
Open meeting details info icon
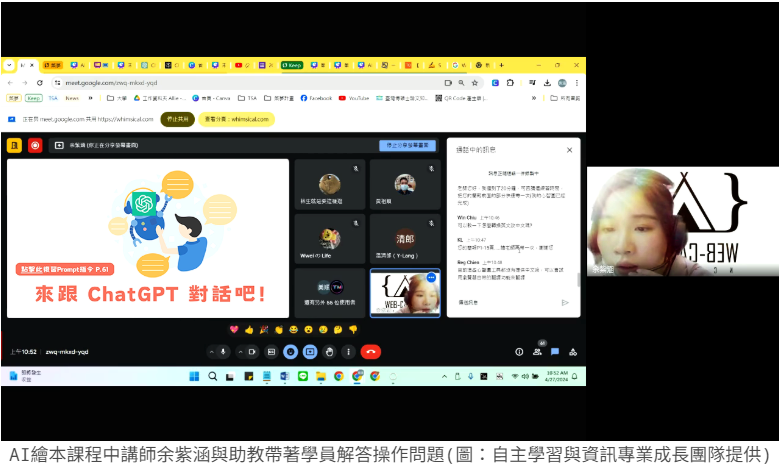(519, 352)
